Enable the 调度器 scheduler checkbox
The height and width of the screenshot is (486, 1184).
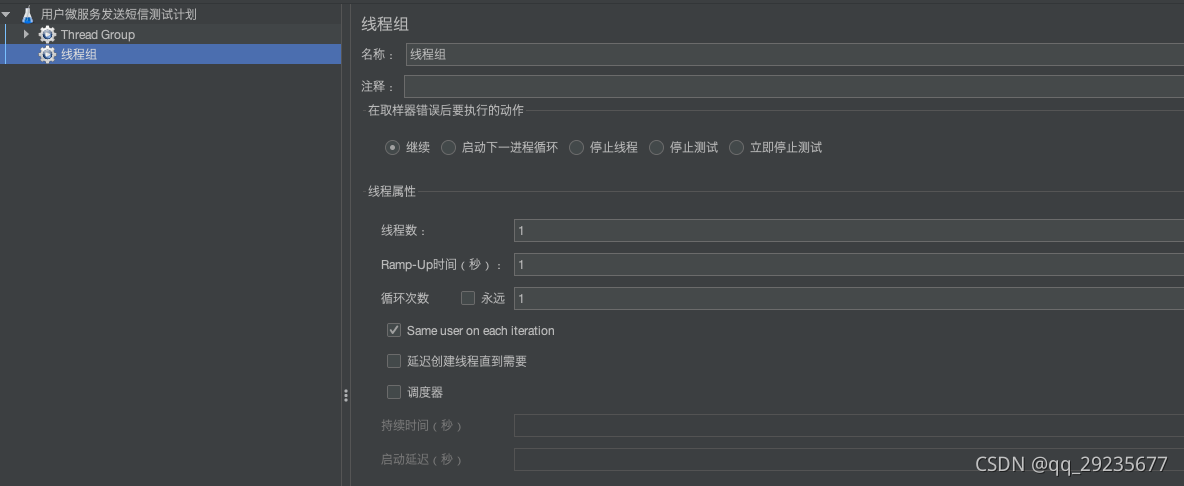(x=394, y=392)
